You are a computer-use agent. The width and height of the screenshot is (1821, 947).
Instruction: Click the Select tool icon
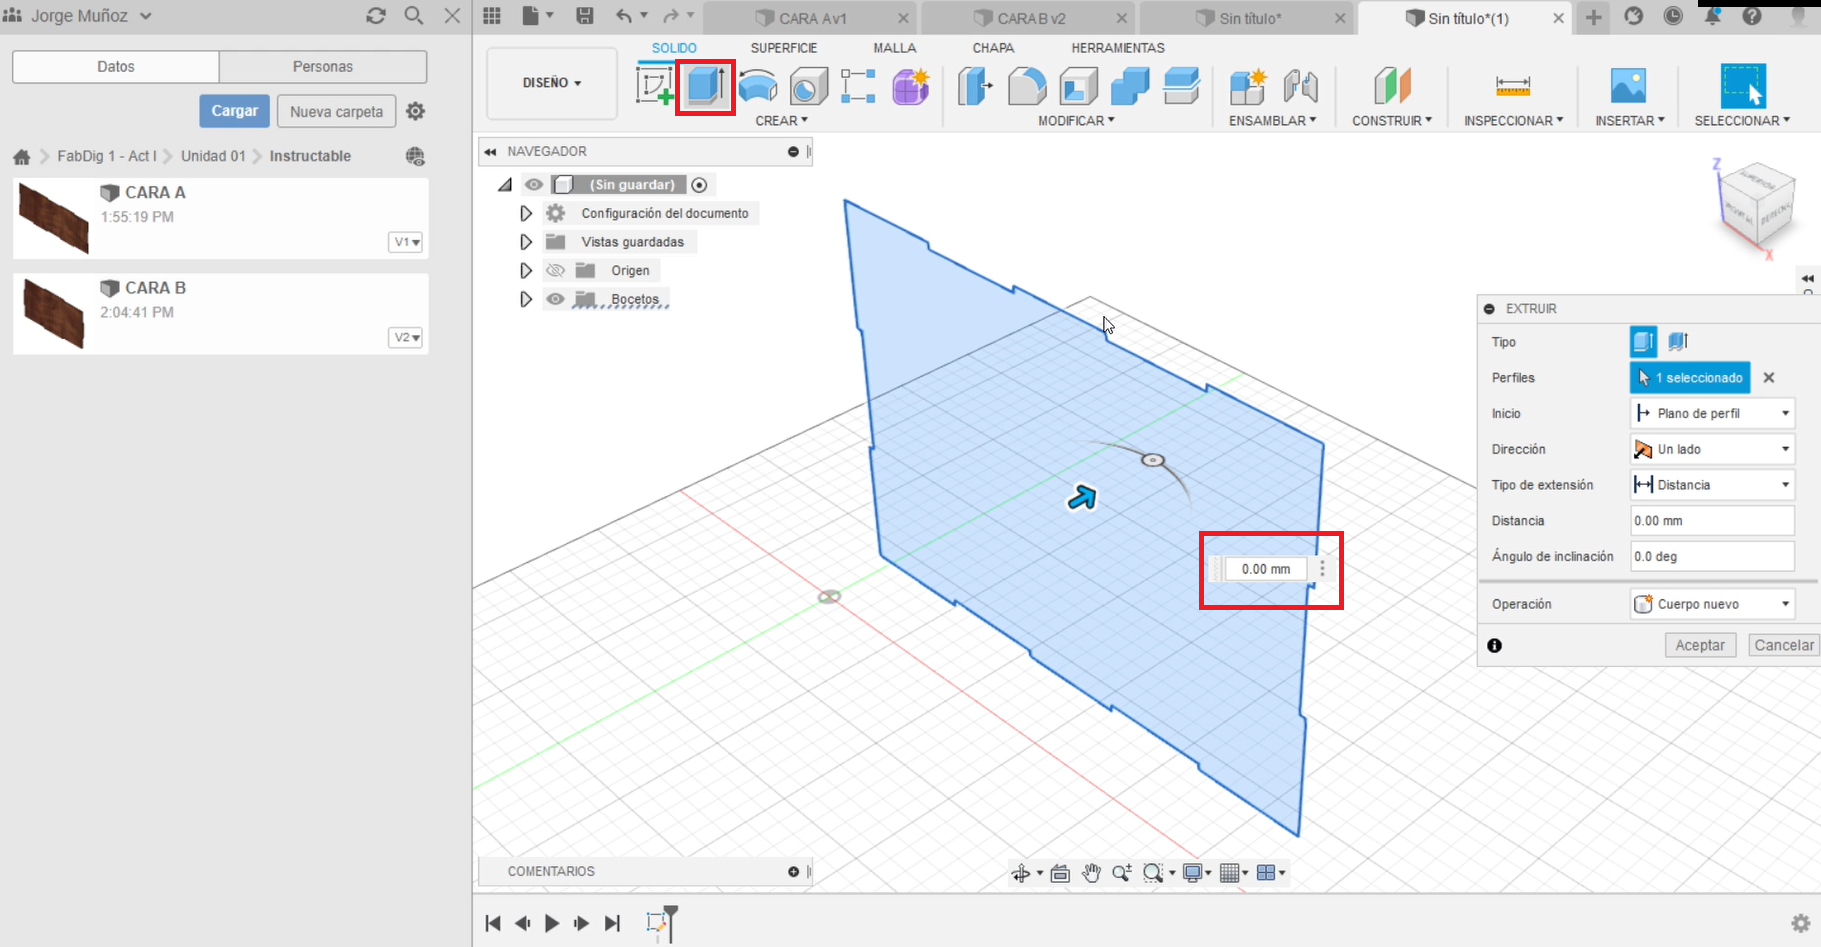coord(1743,86)
